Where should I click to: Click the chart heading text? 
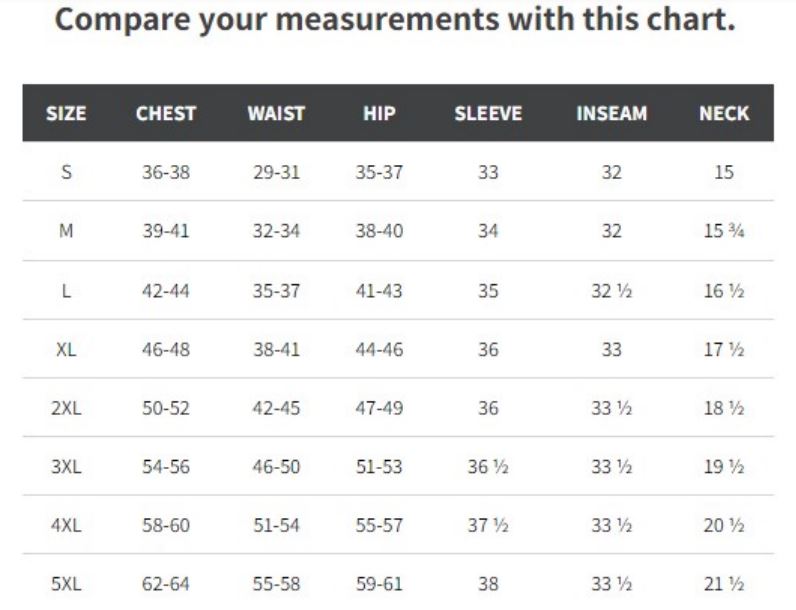pos(395,19)
